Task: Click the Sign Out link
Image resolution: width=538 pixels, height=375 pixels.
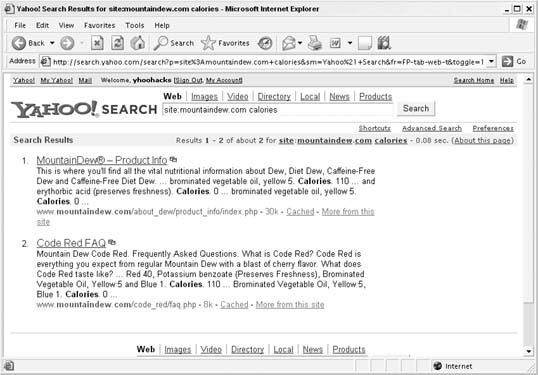Action: [x=189, y=80]
